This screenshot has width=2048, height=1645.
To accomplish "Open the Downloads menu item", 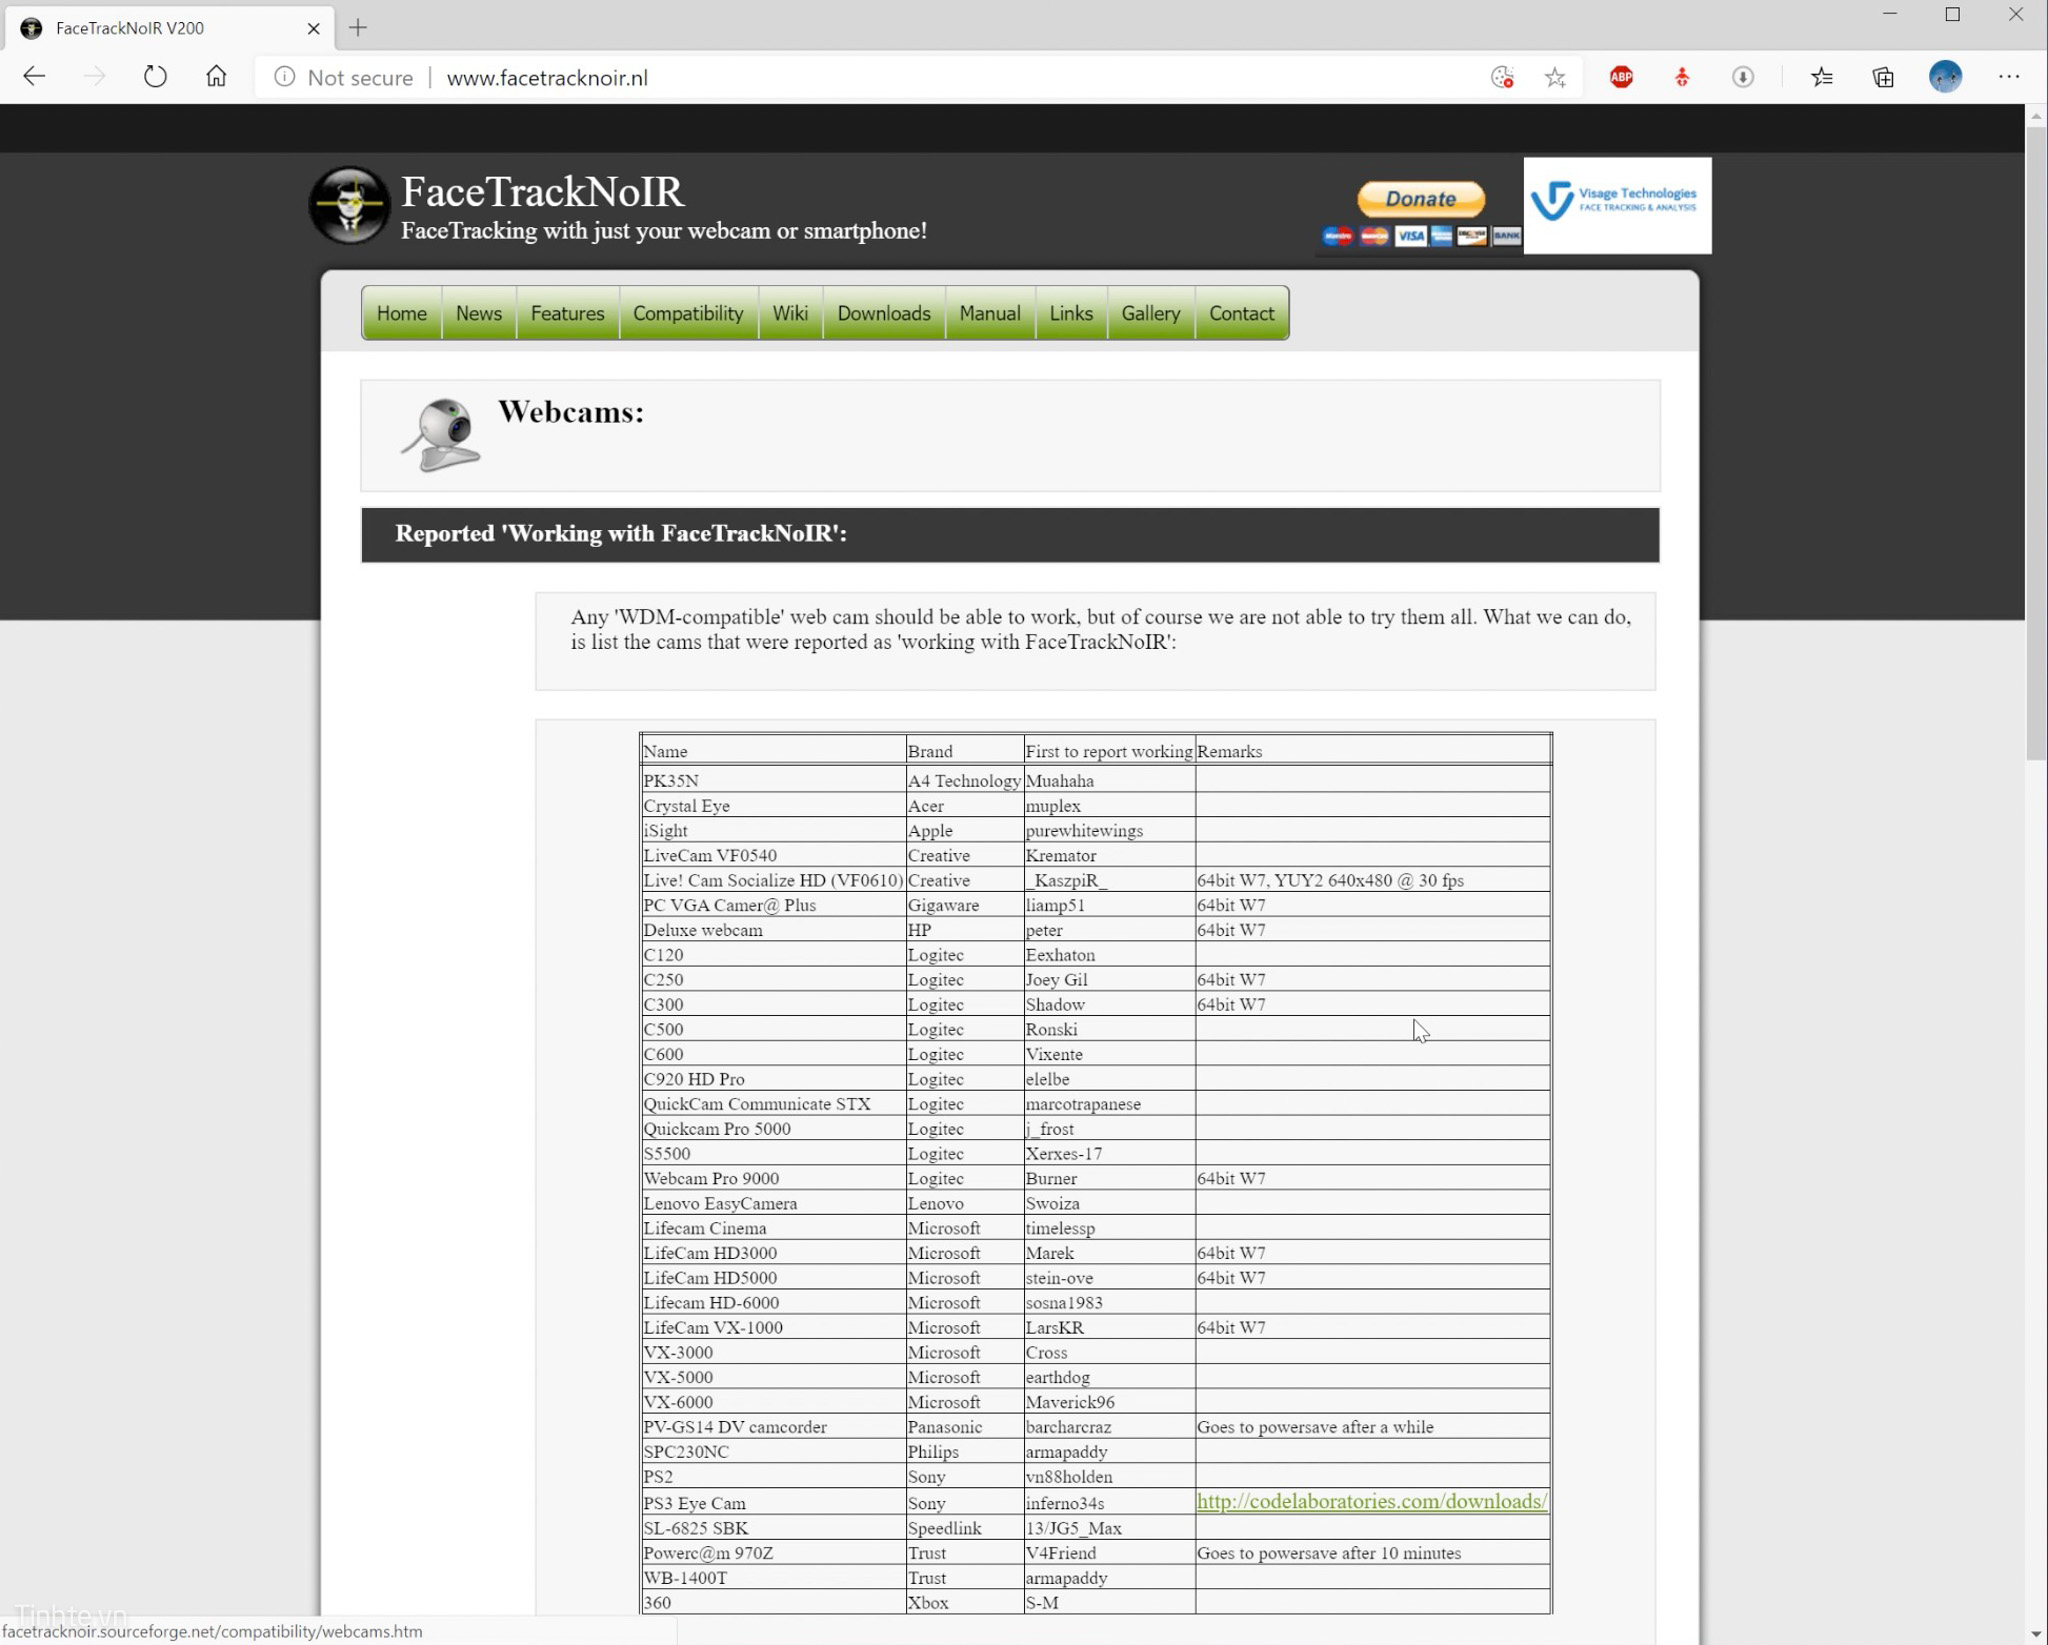I will pyautogui.click(x=884, y=313).
